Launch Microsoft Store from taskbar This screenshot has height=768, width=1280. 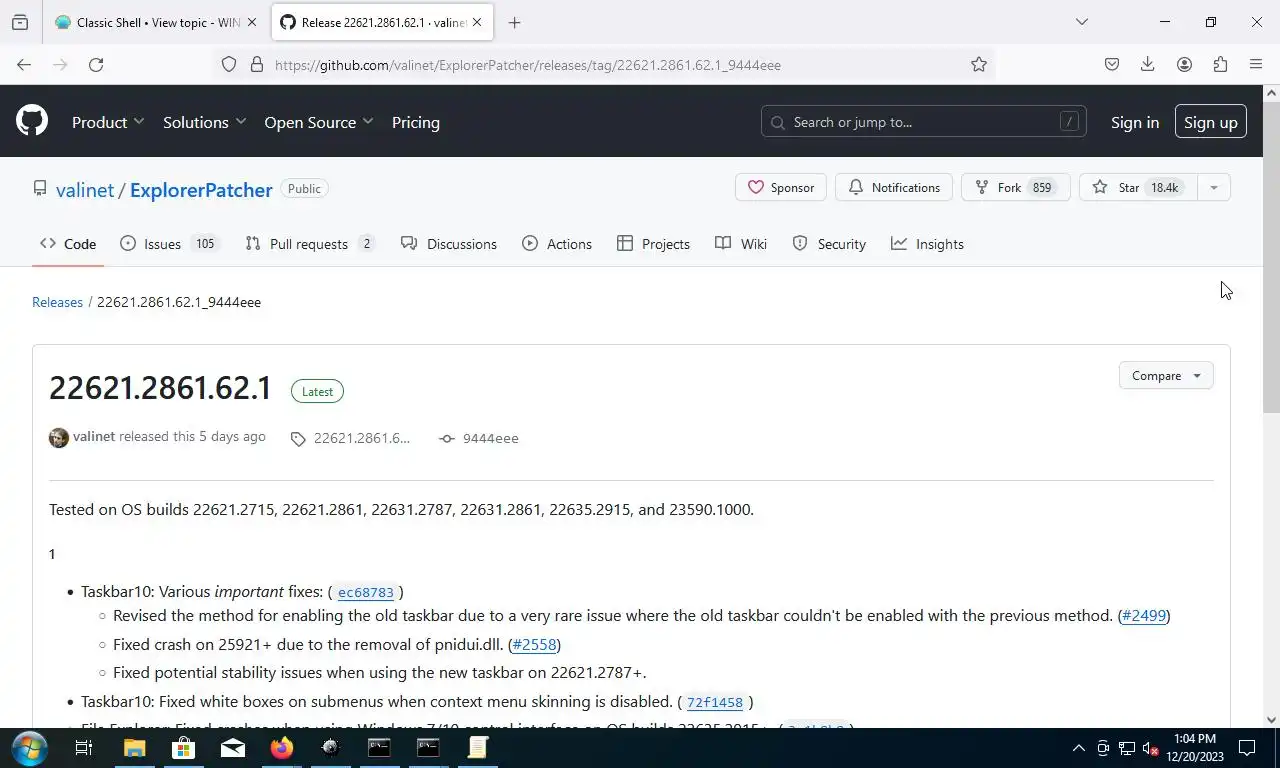point(183,747)
